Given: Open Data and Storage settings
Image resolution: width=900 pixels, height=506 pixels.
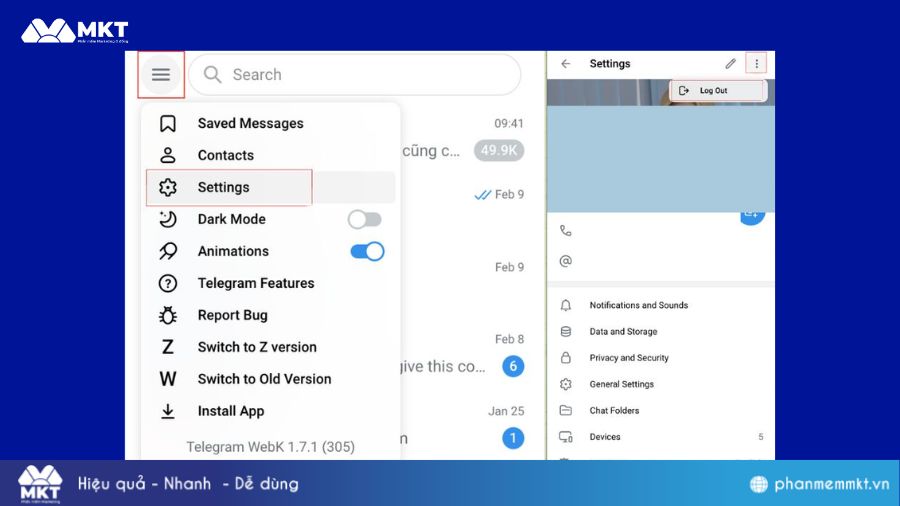Looking at the screenshot, I should (x=661, y=332).
